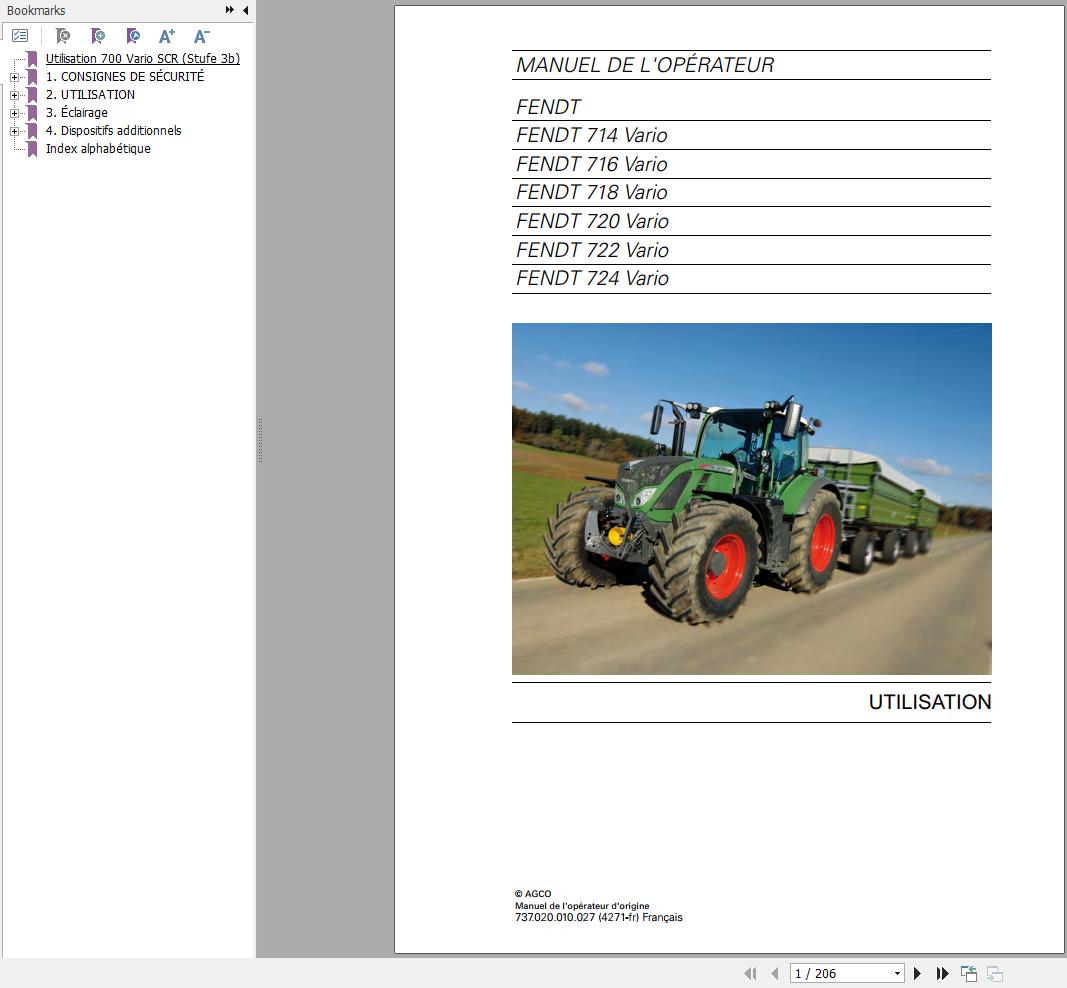The height and width of the screenshot is (988, 1067).
Task: Click the bookmark icon beside 3. Éclairage
Action: coord(32,113)
